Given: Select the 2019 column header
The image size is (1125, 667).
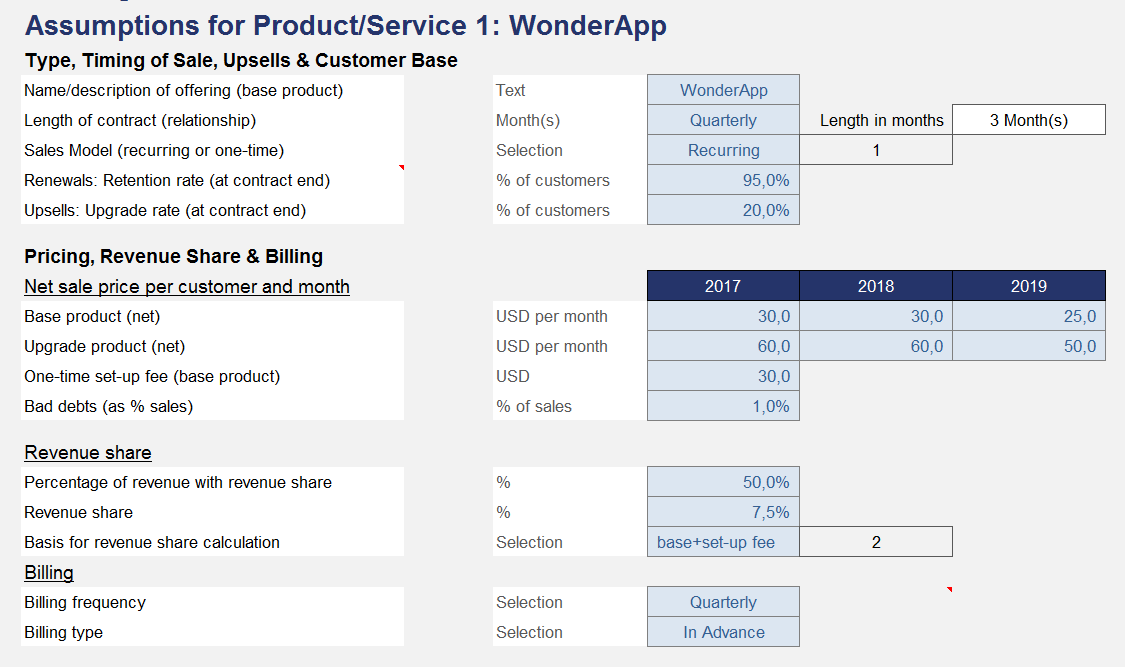Looking at the screenshot, I should coord(1029,286).
